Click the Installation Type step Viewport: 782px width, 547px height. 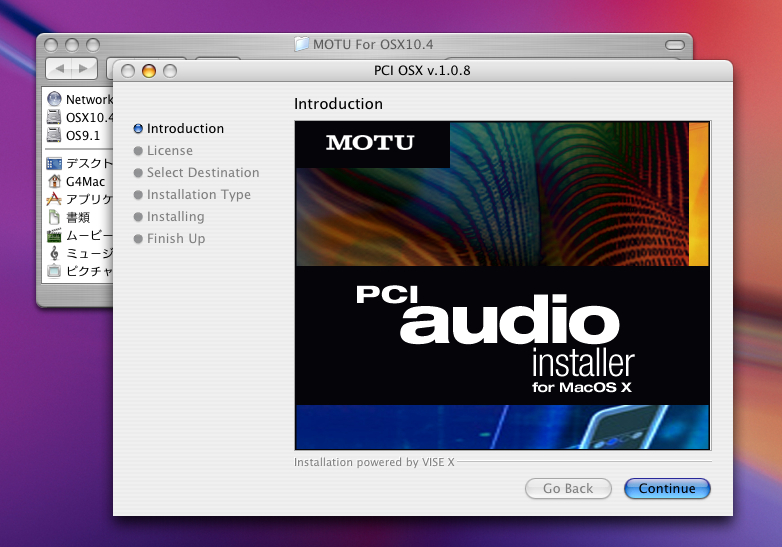[198, 195]
